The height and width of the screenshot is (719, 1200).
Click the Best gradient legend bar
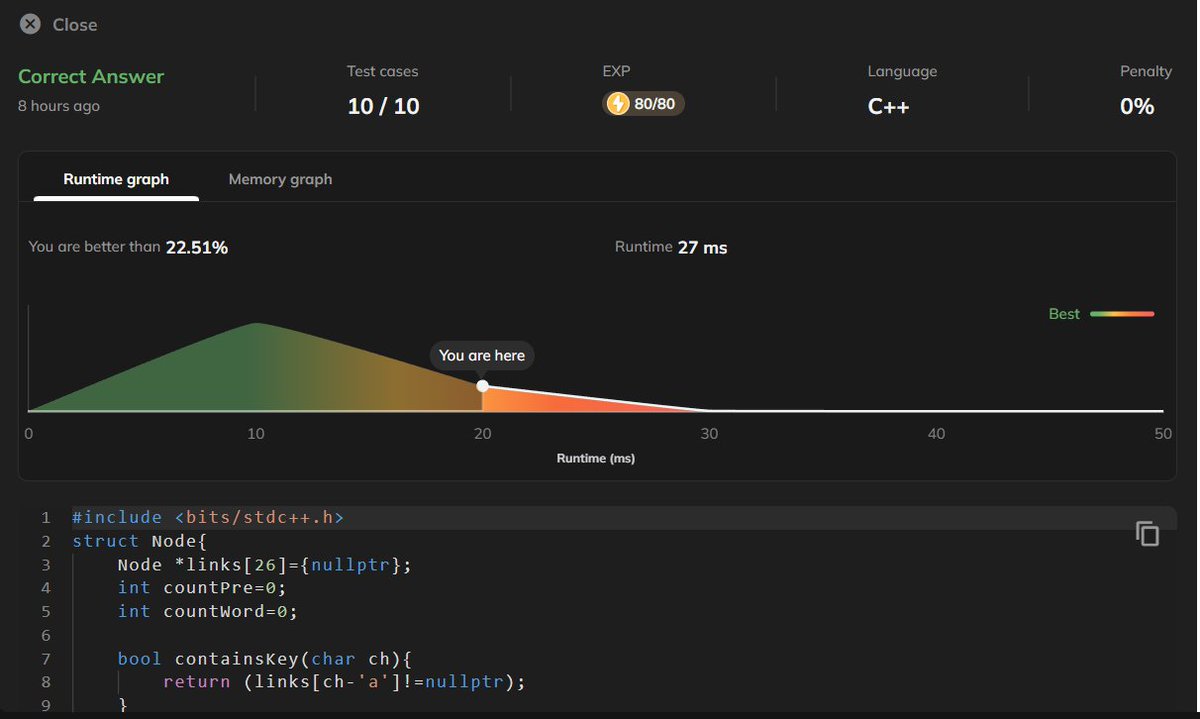click(x=1122, y=314)
